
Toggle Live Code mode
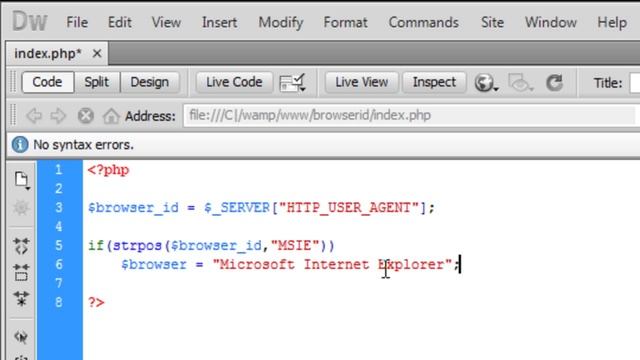pyautogui.click(x=234, y=82)
